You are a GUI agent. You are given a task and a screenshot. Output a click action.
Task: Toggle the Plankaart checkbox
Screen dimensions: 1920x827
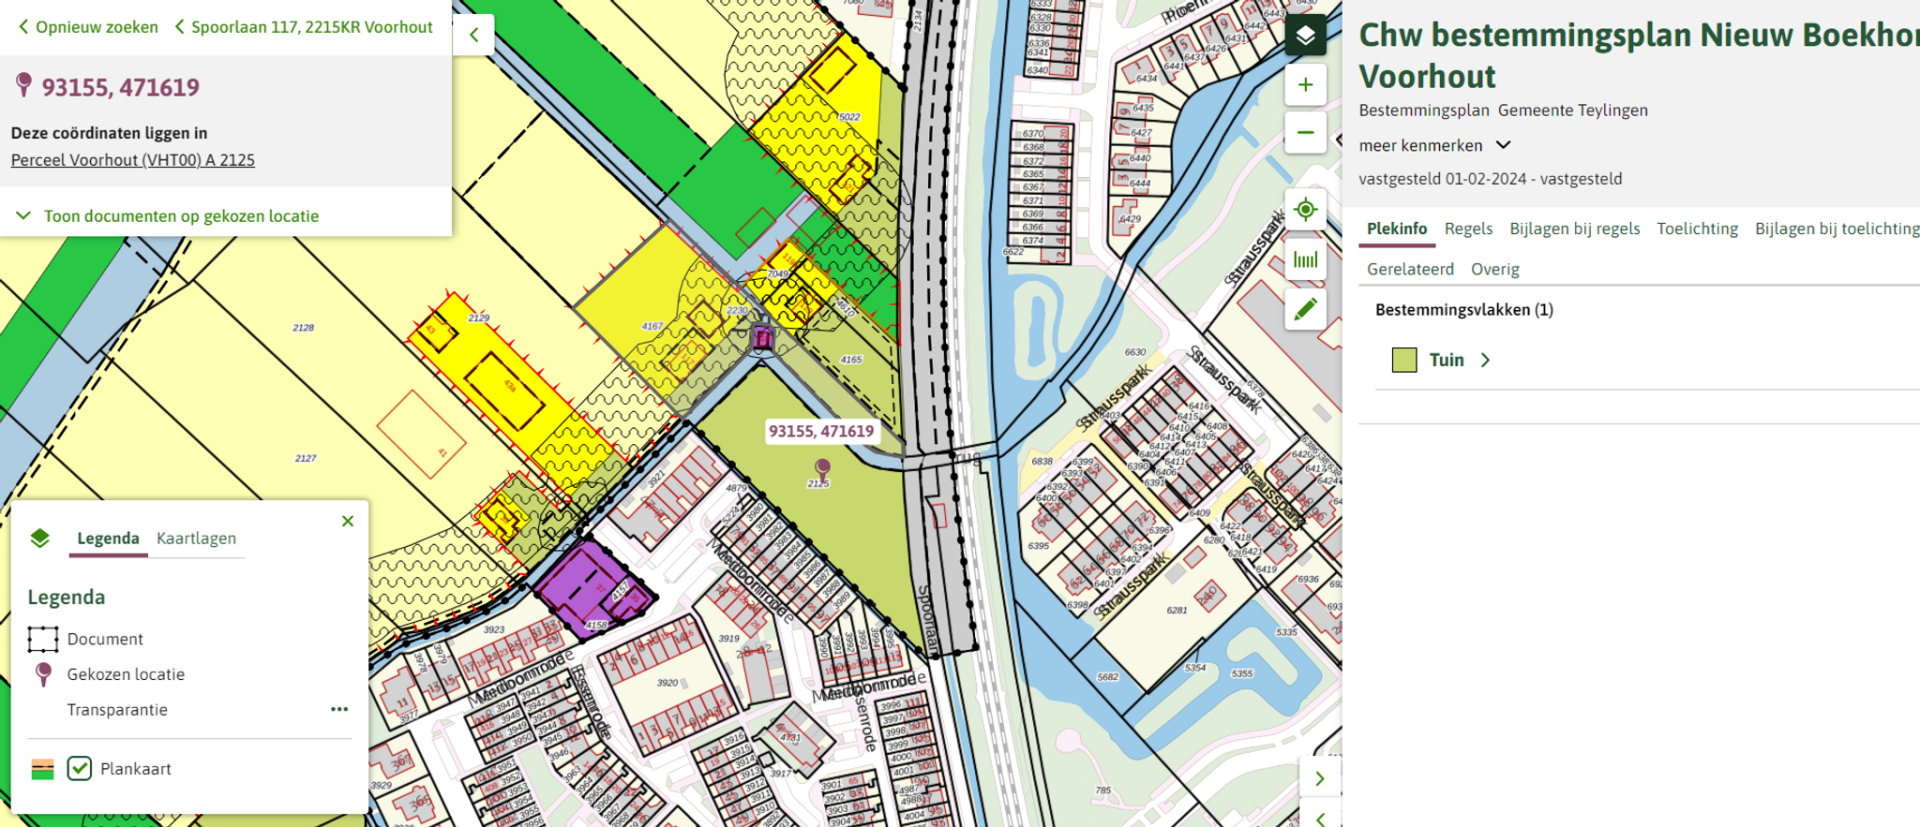pyautogui.click(x=80, y=768)
